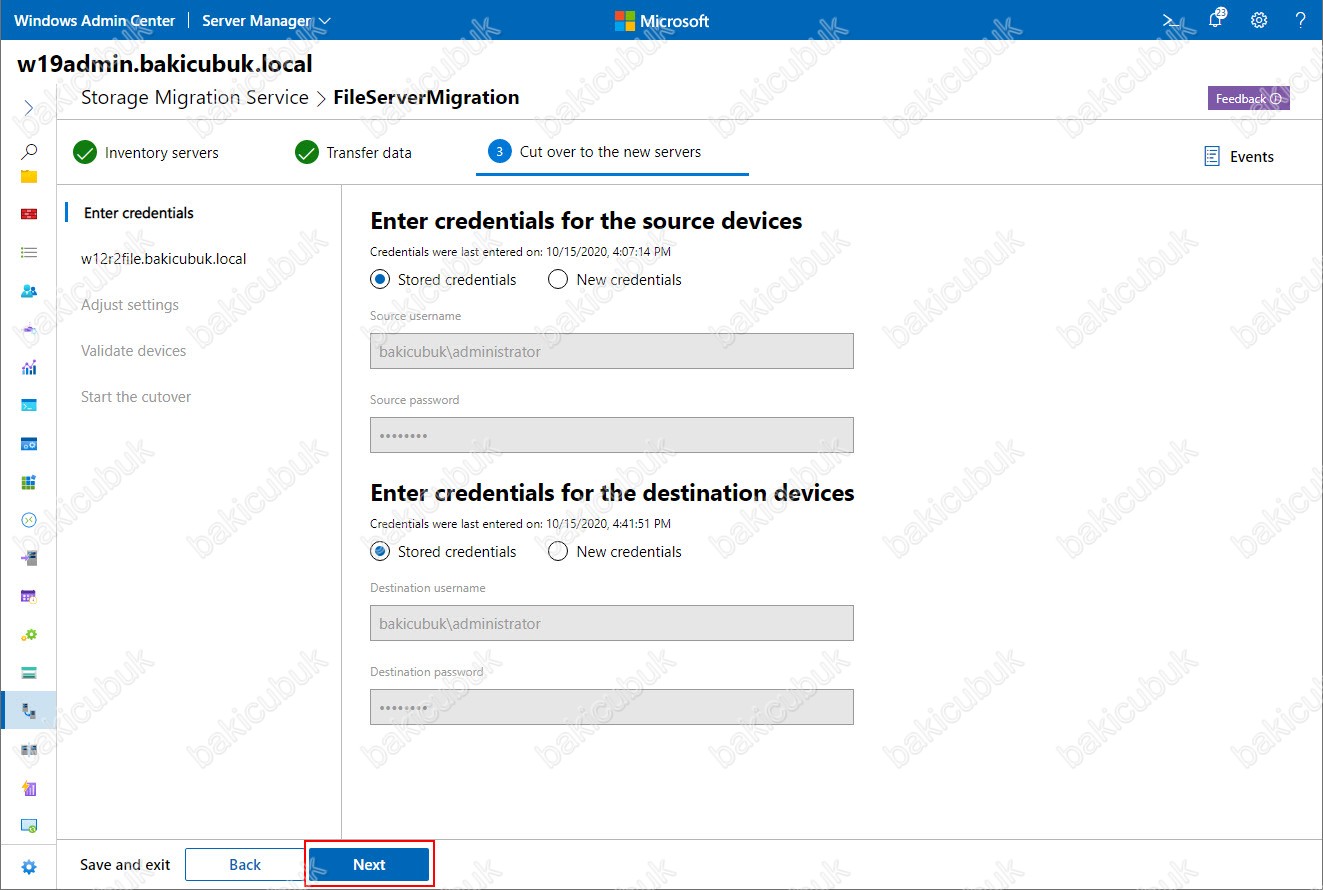
Task: Open header settings gear
Action: pos(1259,20)
